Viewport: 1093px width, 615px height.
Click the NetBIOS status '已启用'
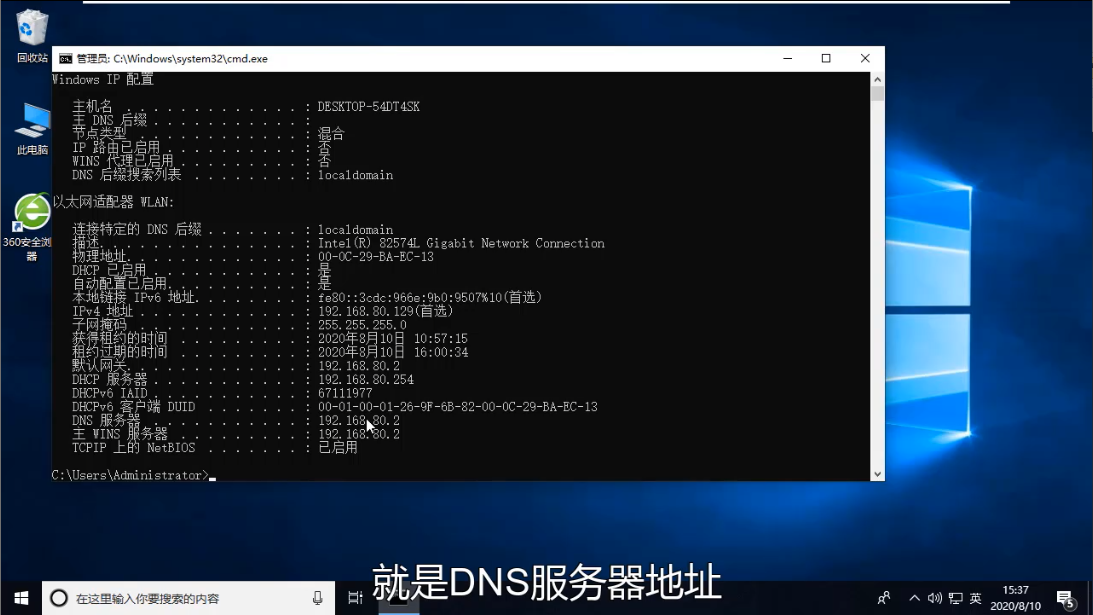tap(337, 448)
